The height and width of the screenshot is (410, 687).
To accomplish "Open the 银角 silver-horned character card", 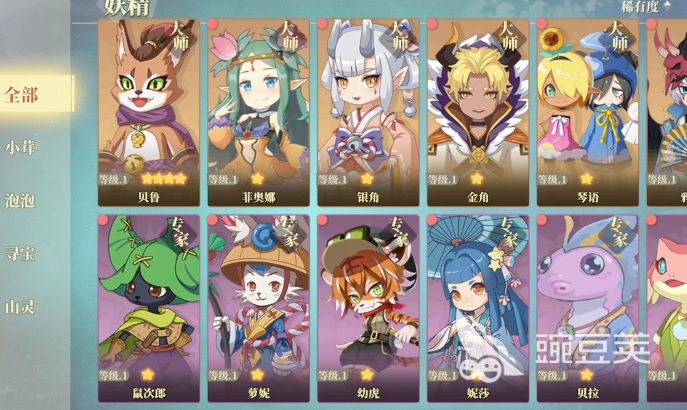I will click(x=368, y=113).
